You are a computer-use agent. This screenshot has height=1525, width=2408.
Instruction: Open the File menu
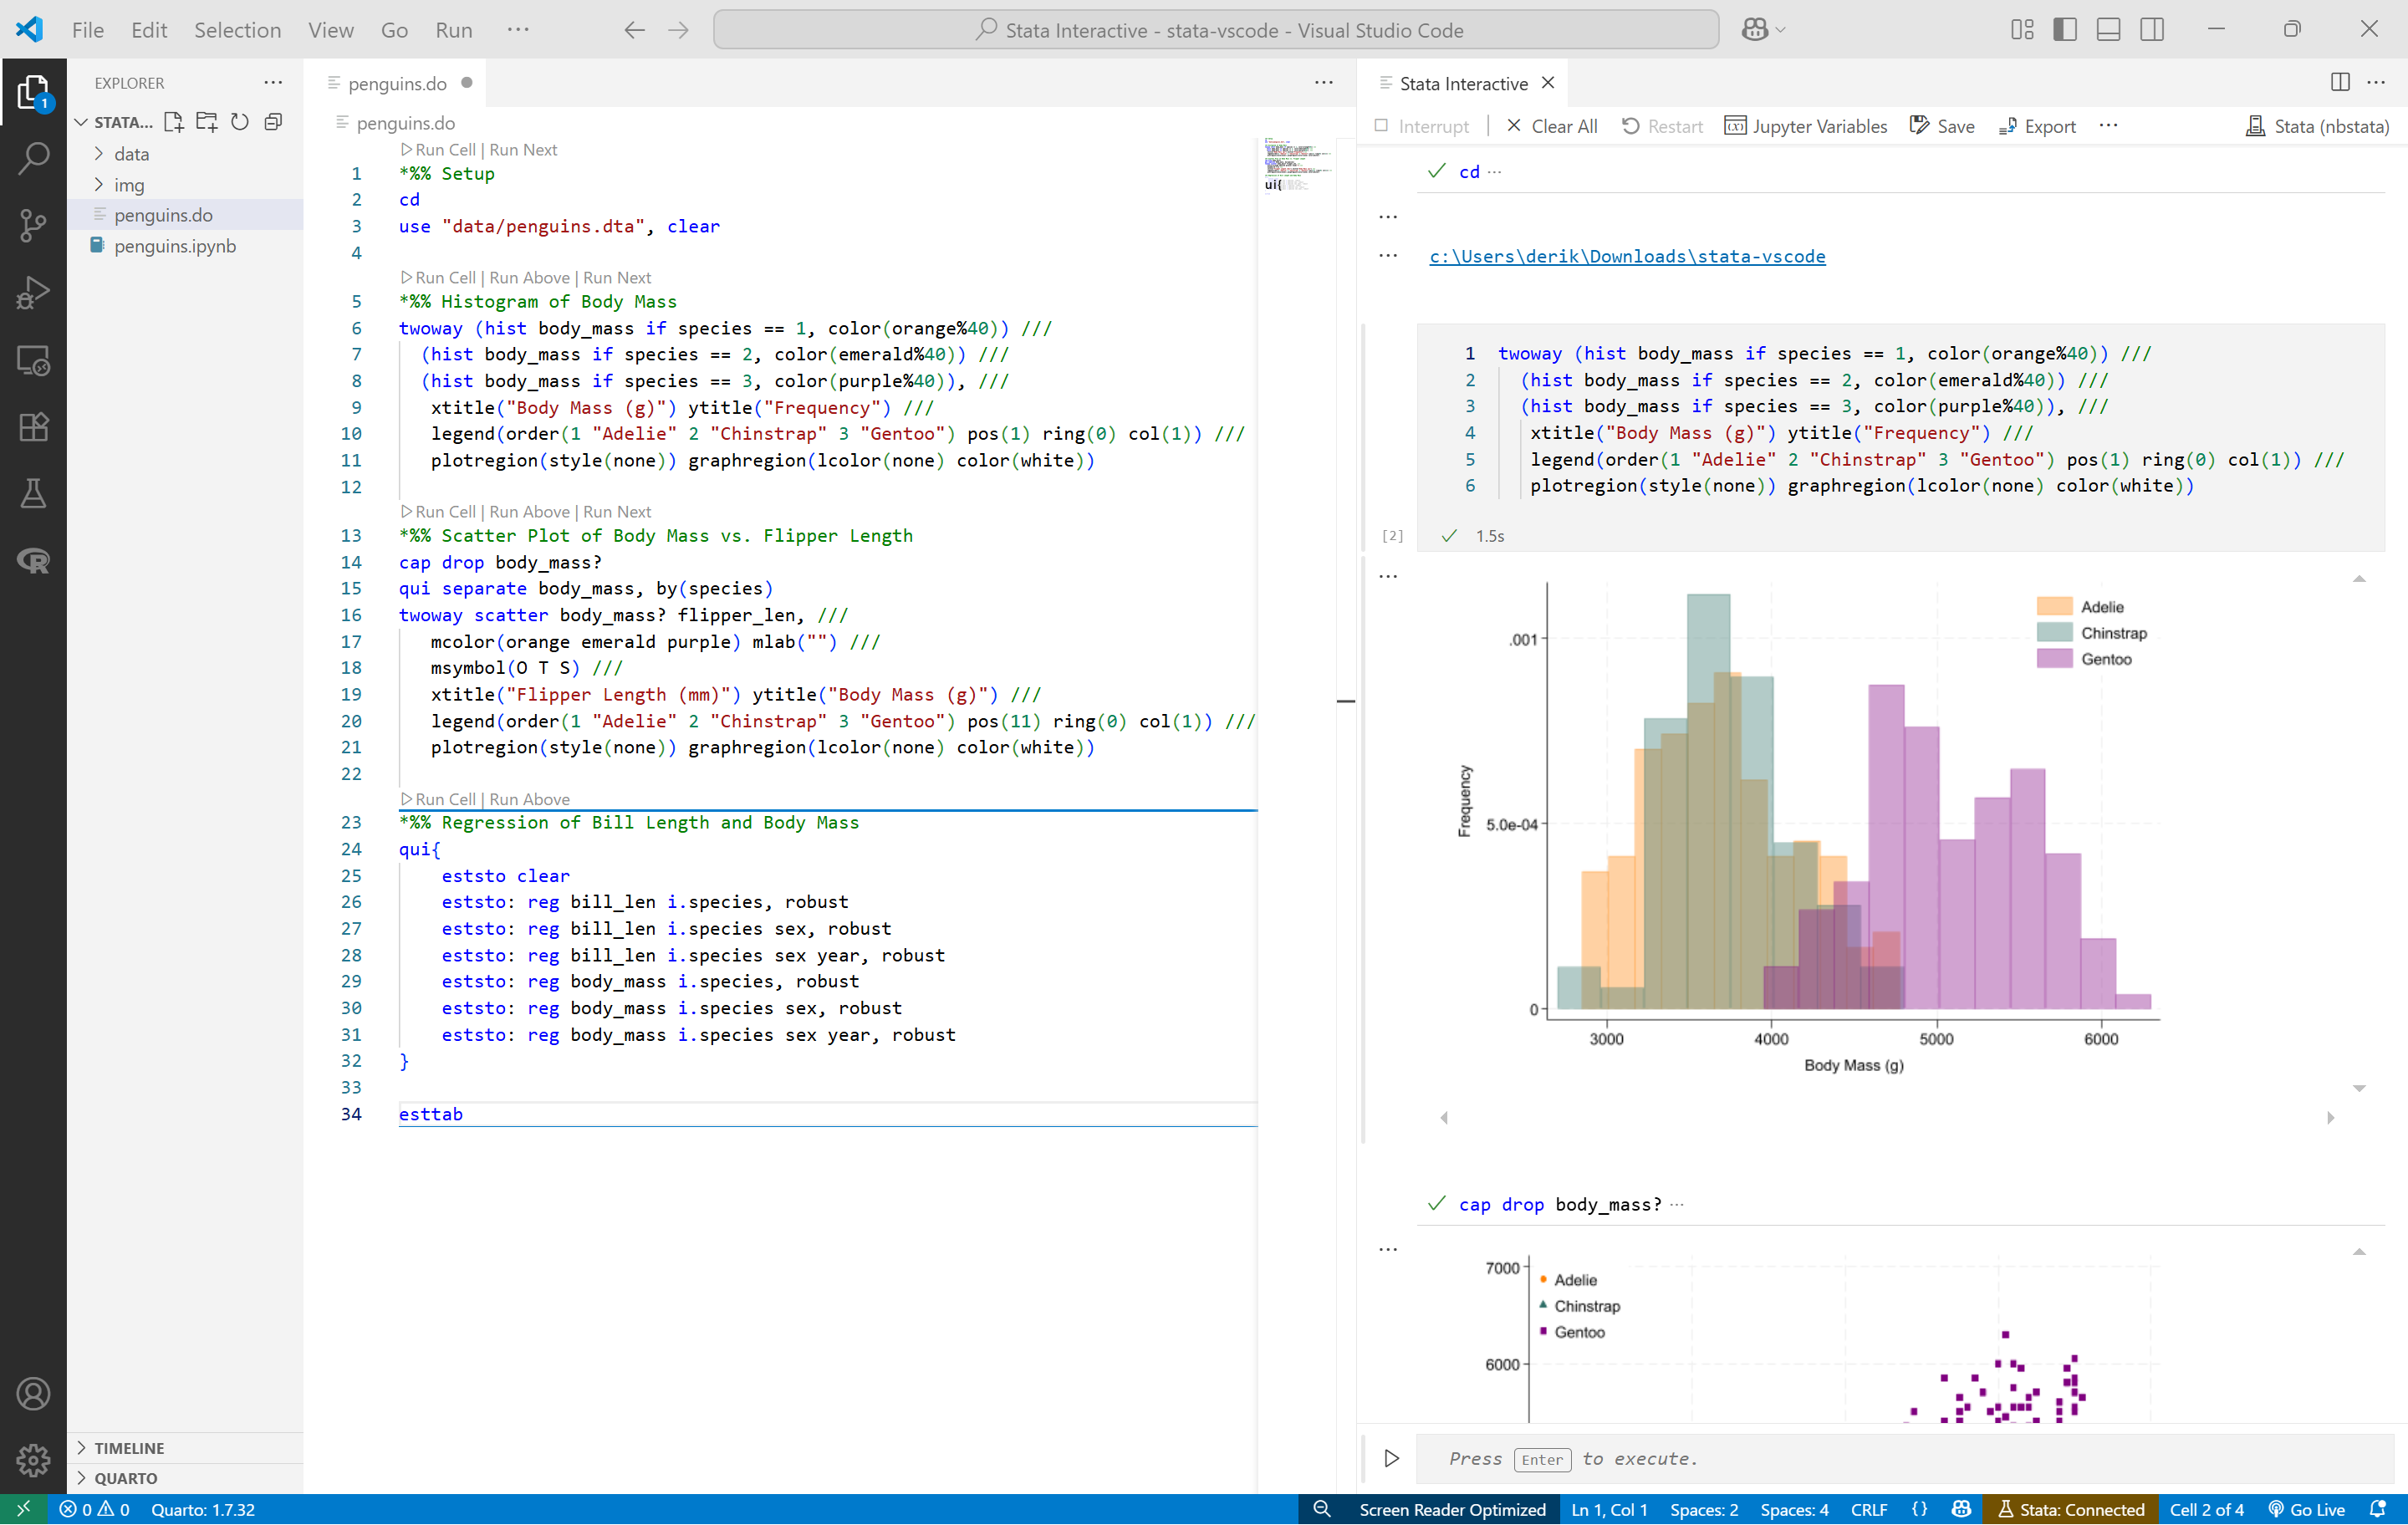88,30
